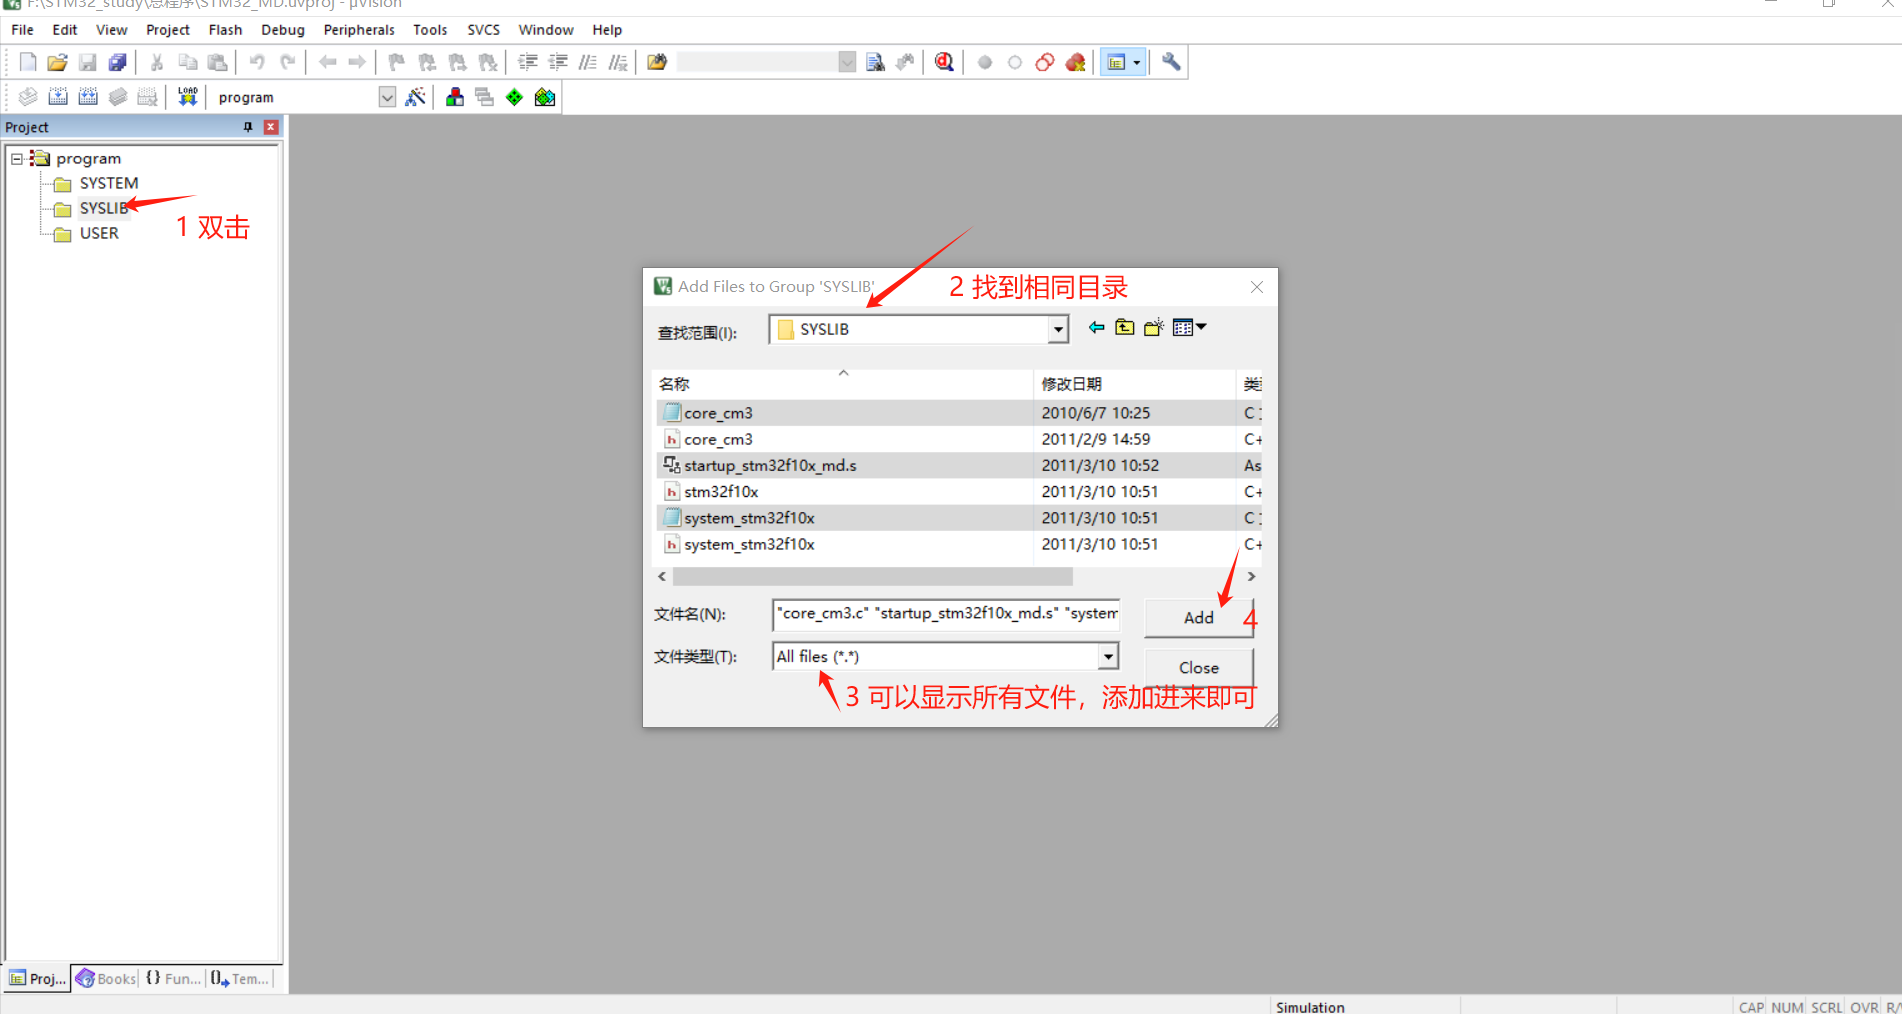This screenshot has height=1014, width=1902.
Task: Toggle a bookmark on current line
Action: 397,62
